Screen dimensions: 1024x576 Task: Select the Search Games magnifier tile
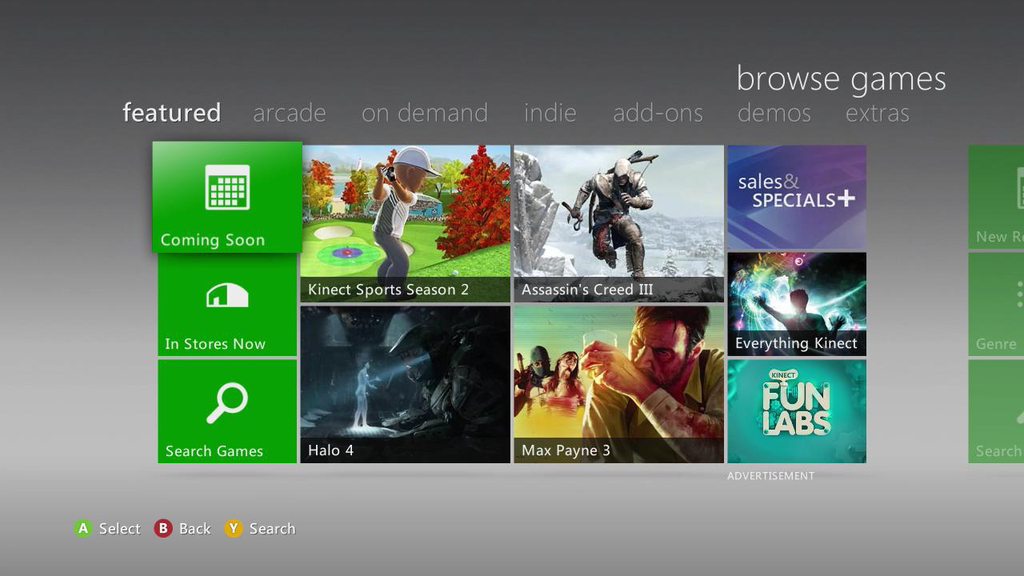point(227,411)
